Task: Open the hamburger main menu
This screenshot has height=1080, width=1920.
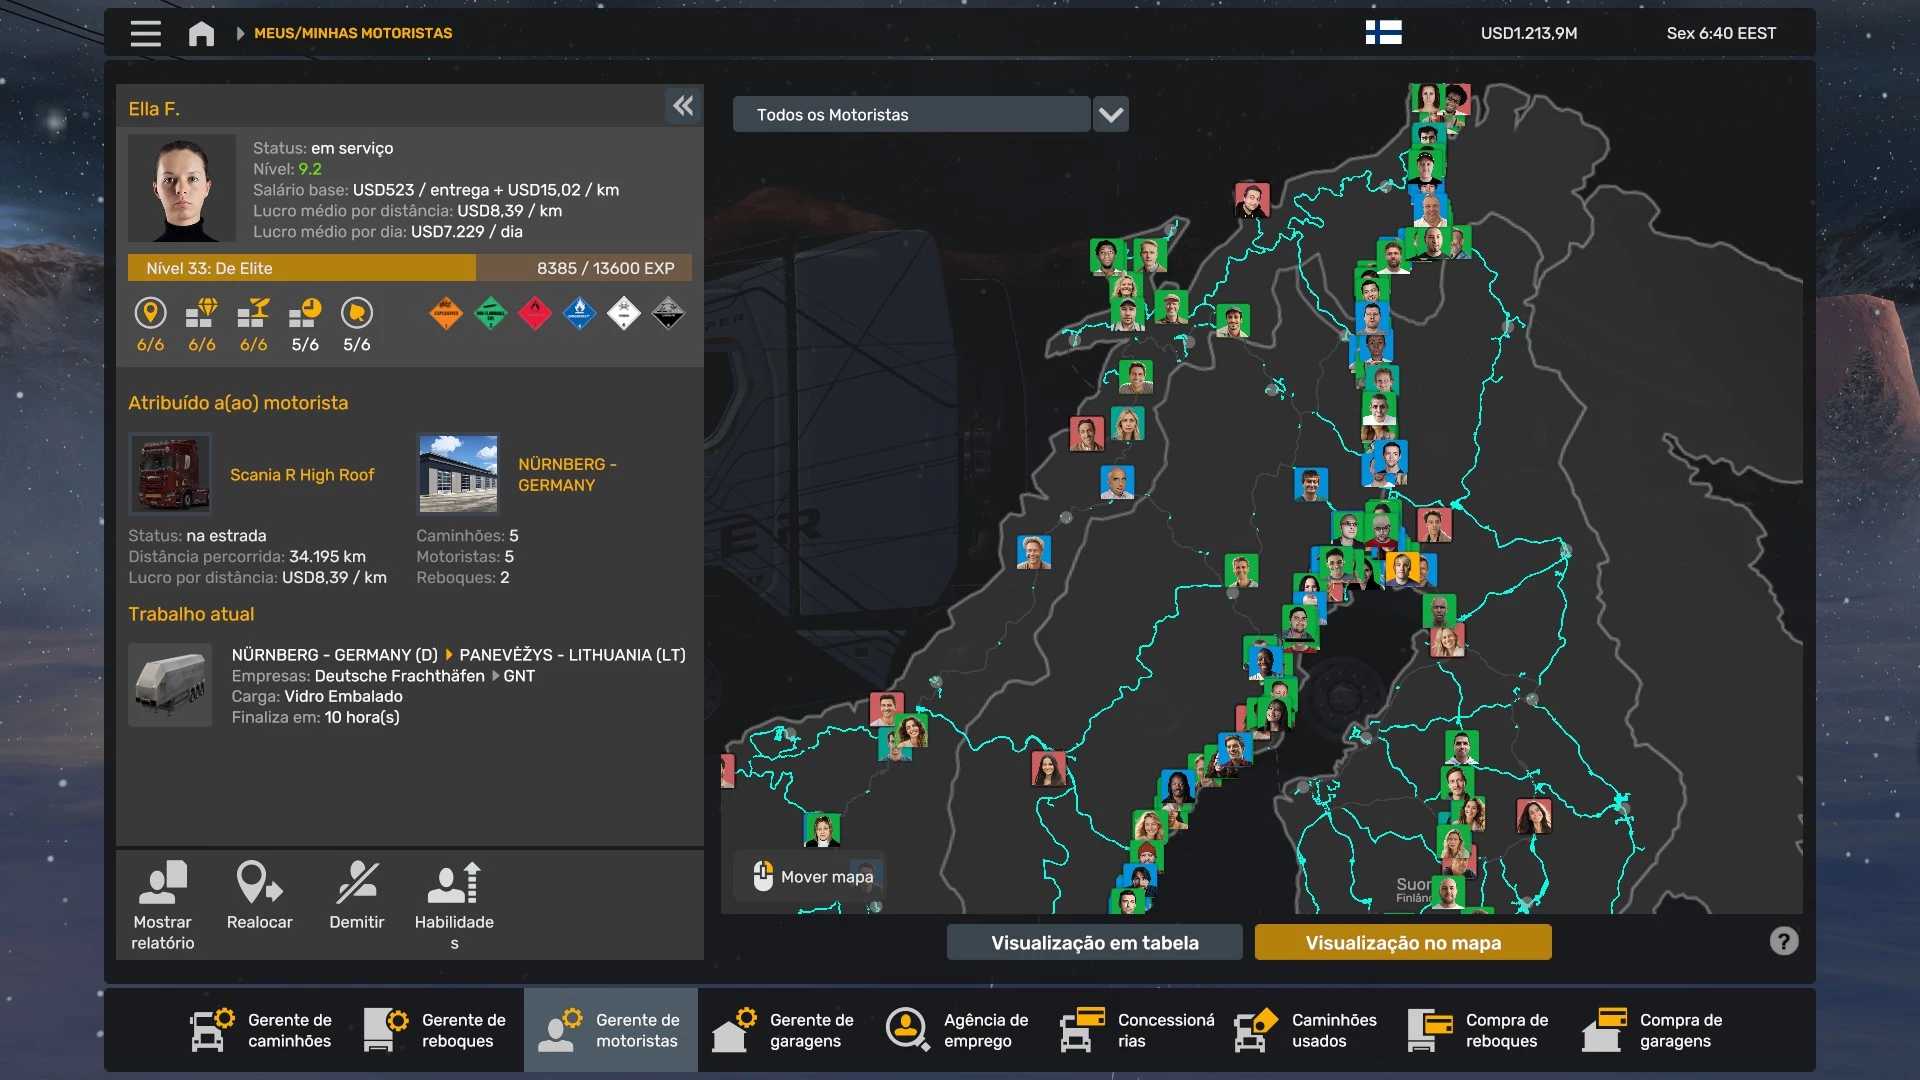Action: pos(145,33)
